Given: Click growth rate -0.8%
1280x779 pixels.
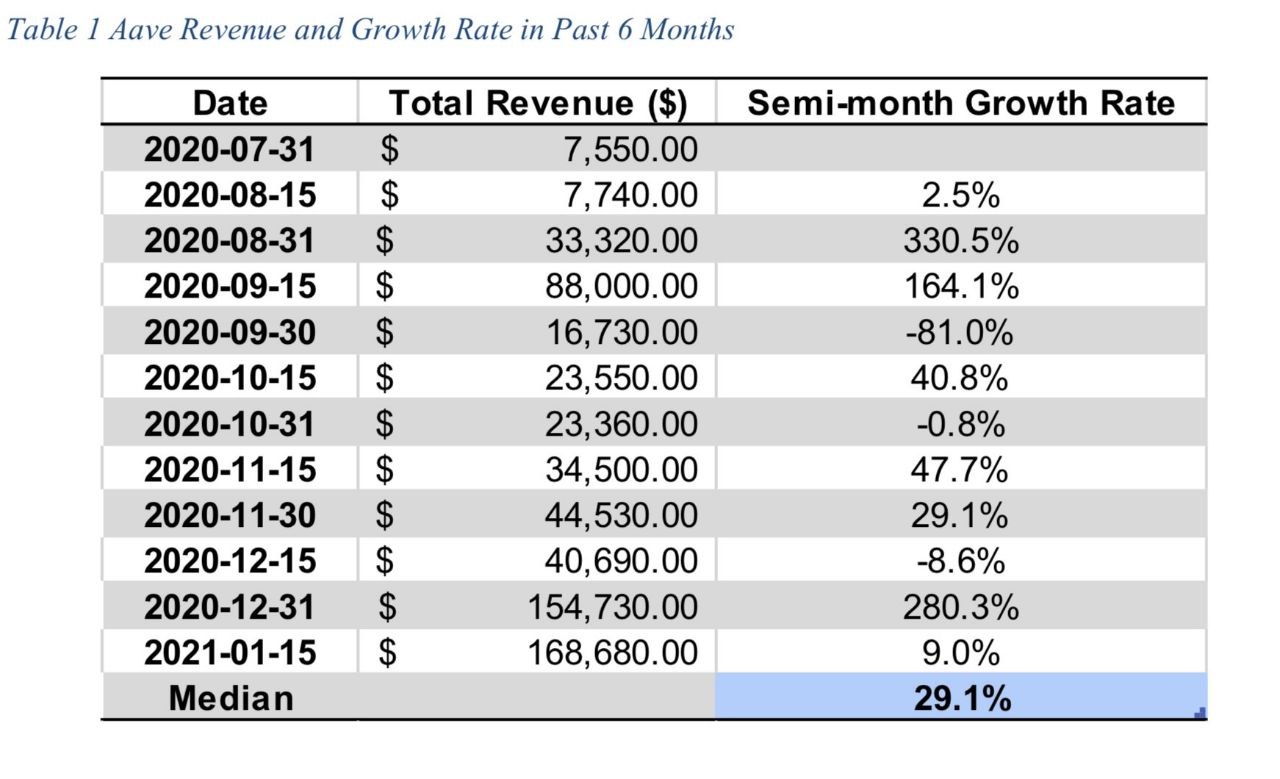Looking at the screenshot, I should [961, 424].
